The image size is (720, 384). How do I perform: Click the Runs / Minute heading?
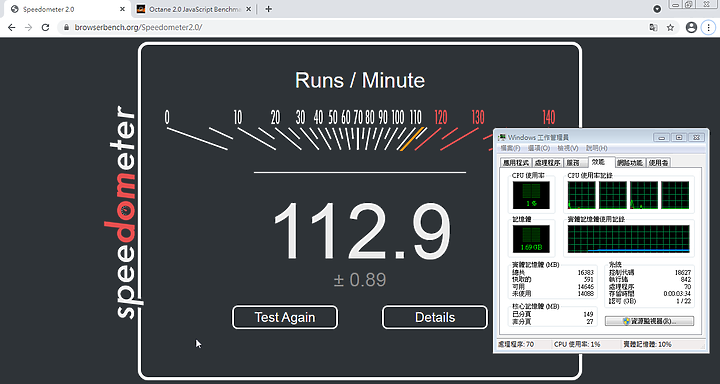click(x=360, y=80)
